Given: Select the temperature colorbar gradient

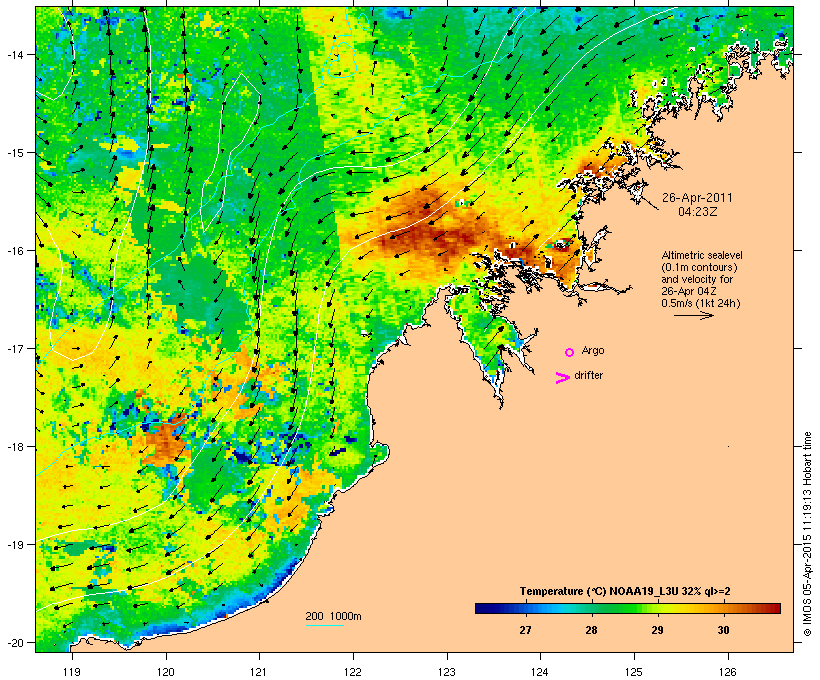Looking at the screenshot, I should 628,608.
